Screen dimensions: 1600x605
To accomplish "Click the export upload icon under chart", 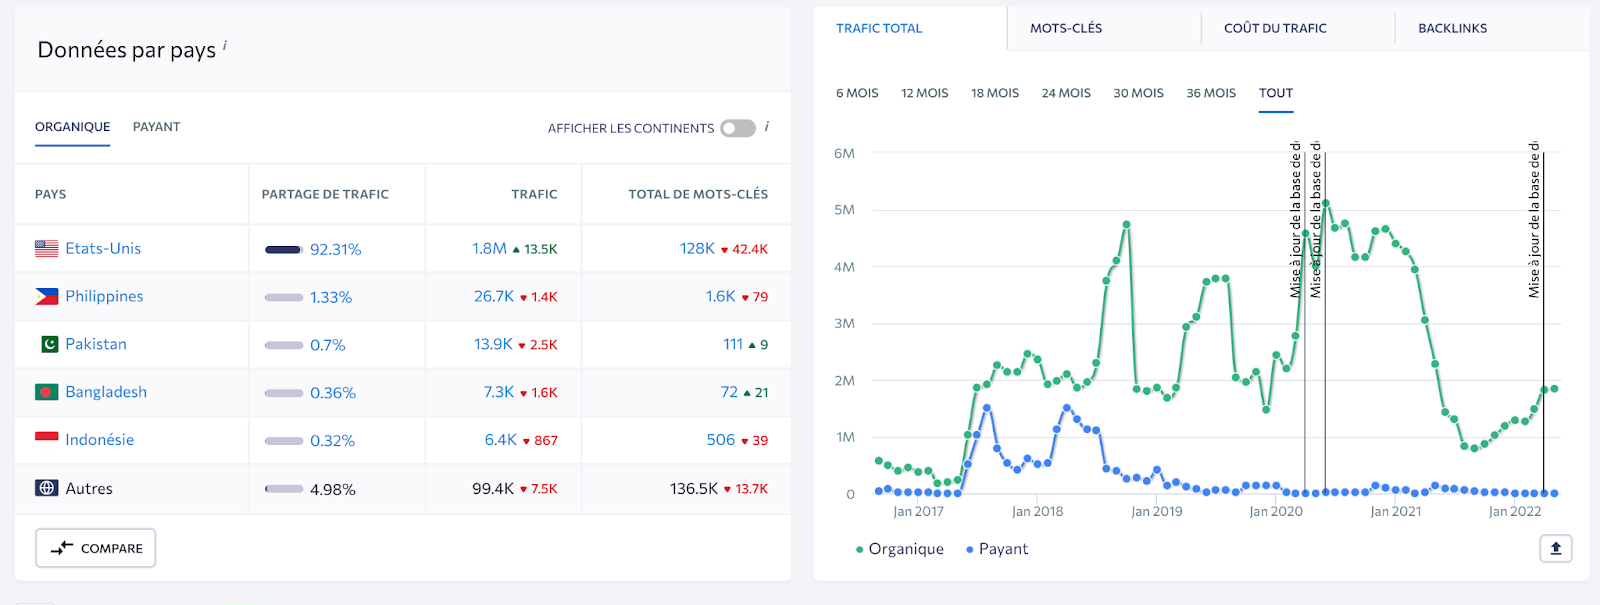I will coord(1556,548).
